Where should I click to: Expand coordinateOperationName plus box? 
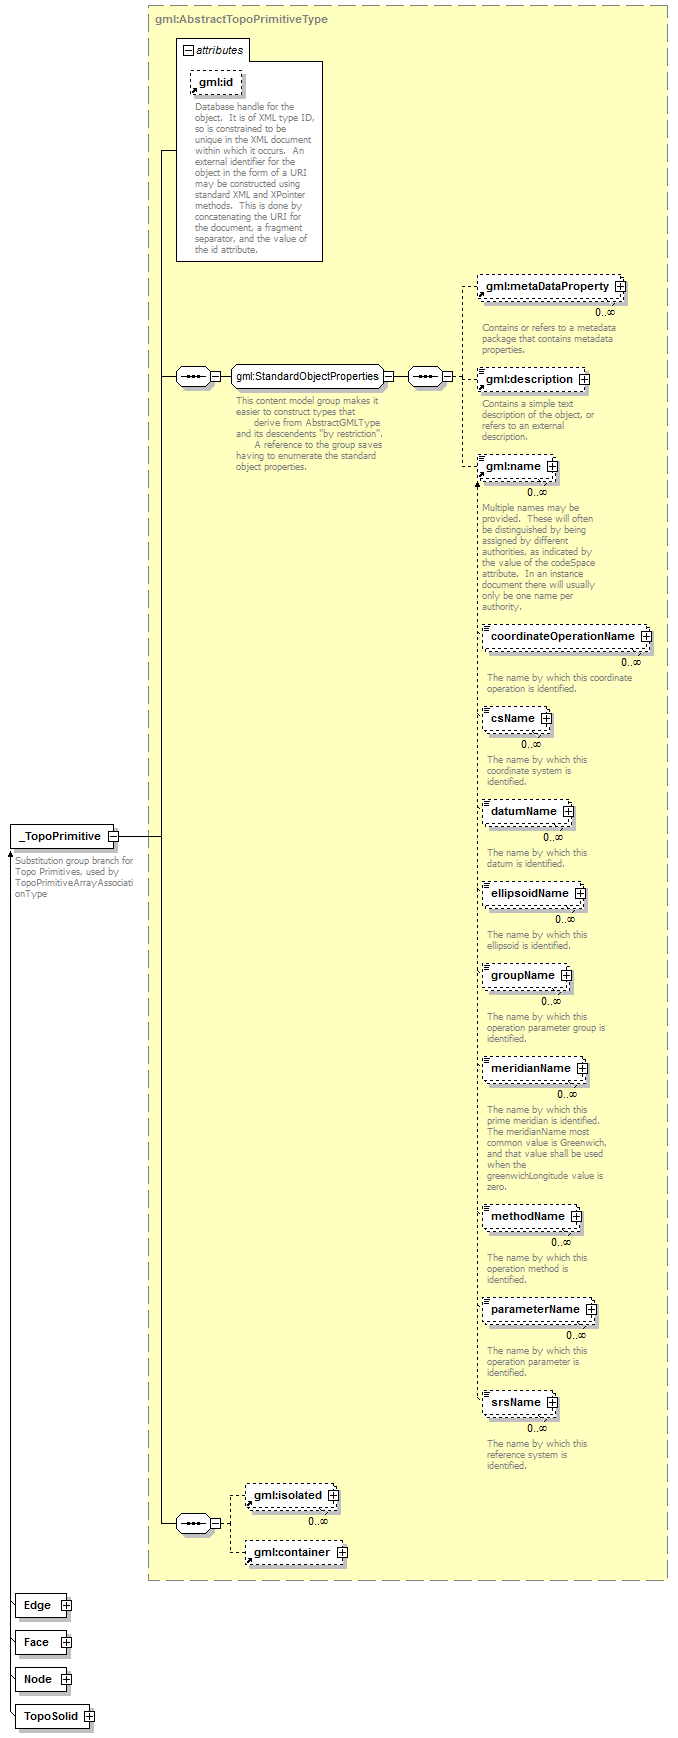(646, 637)
